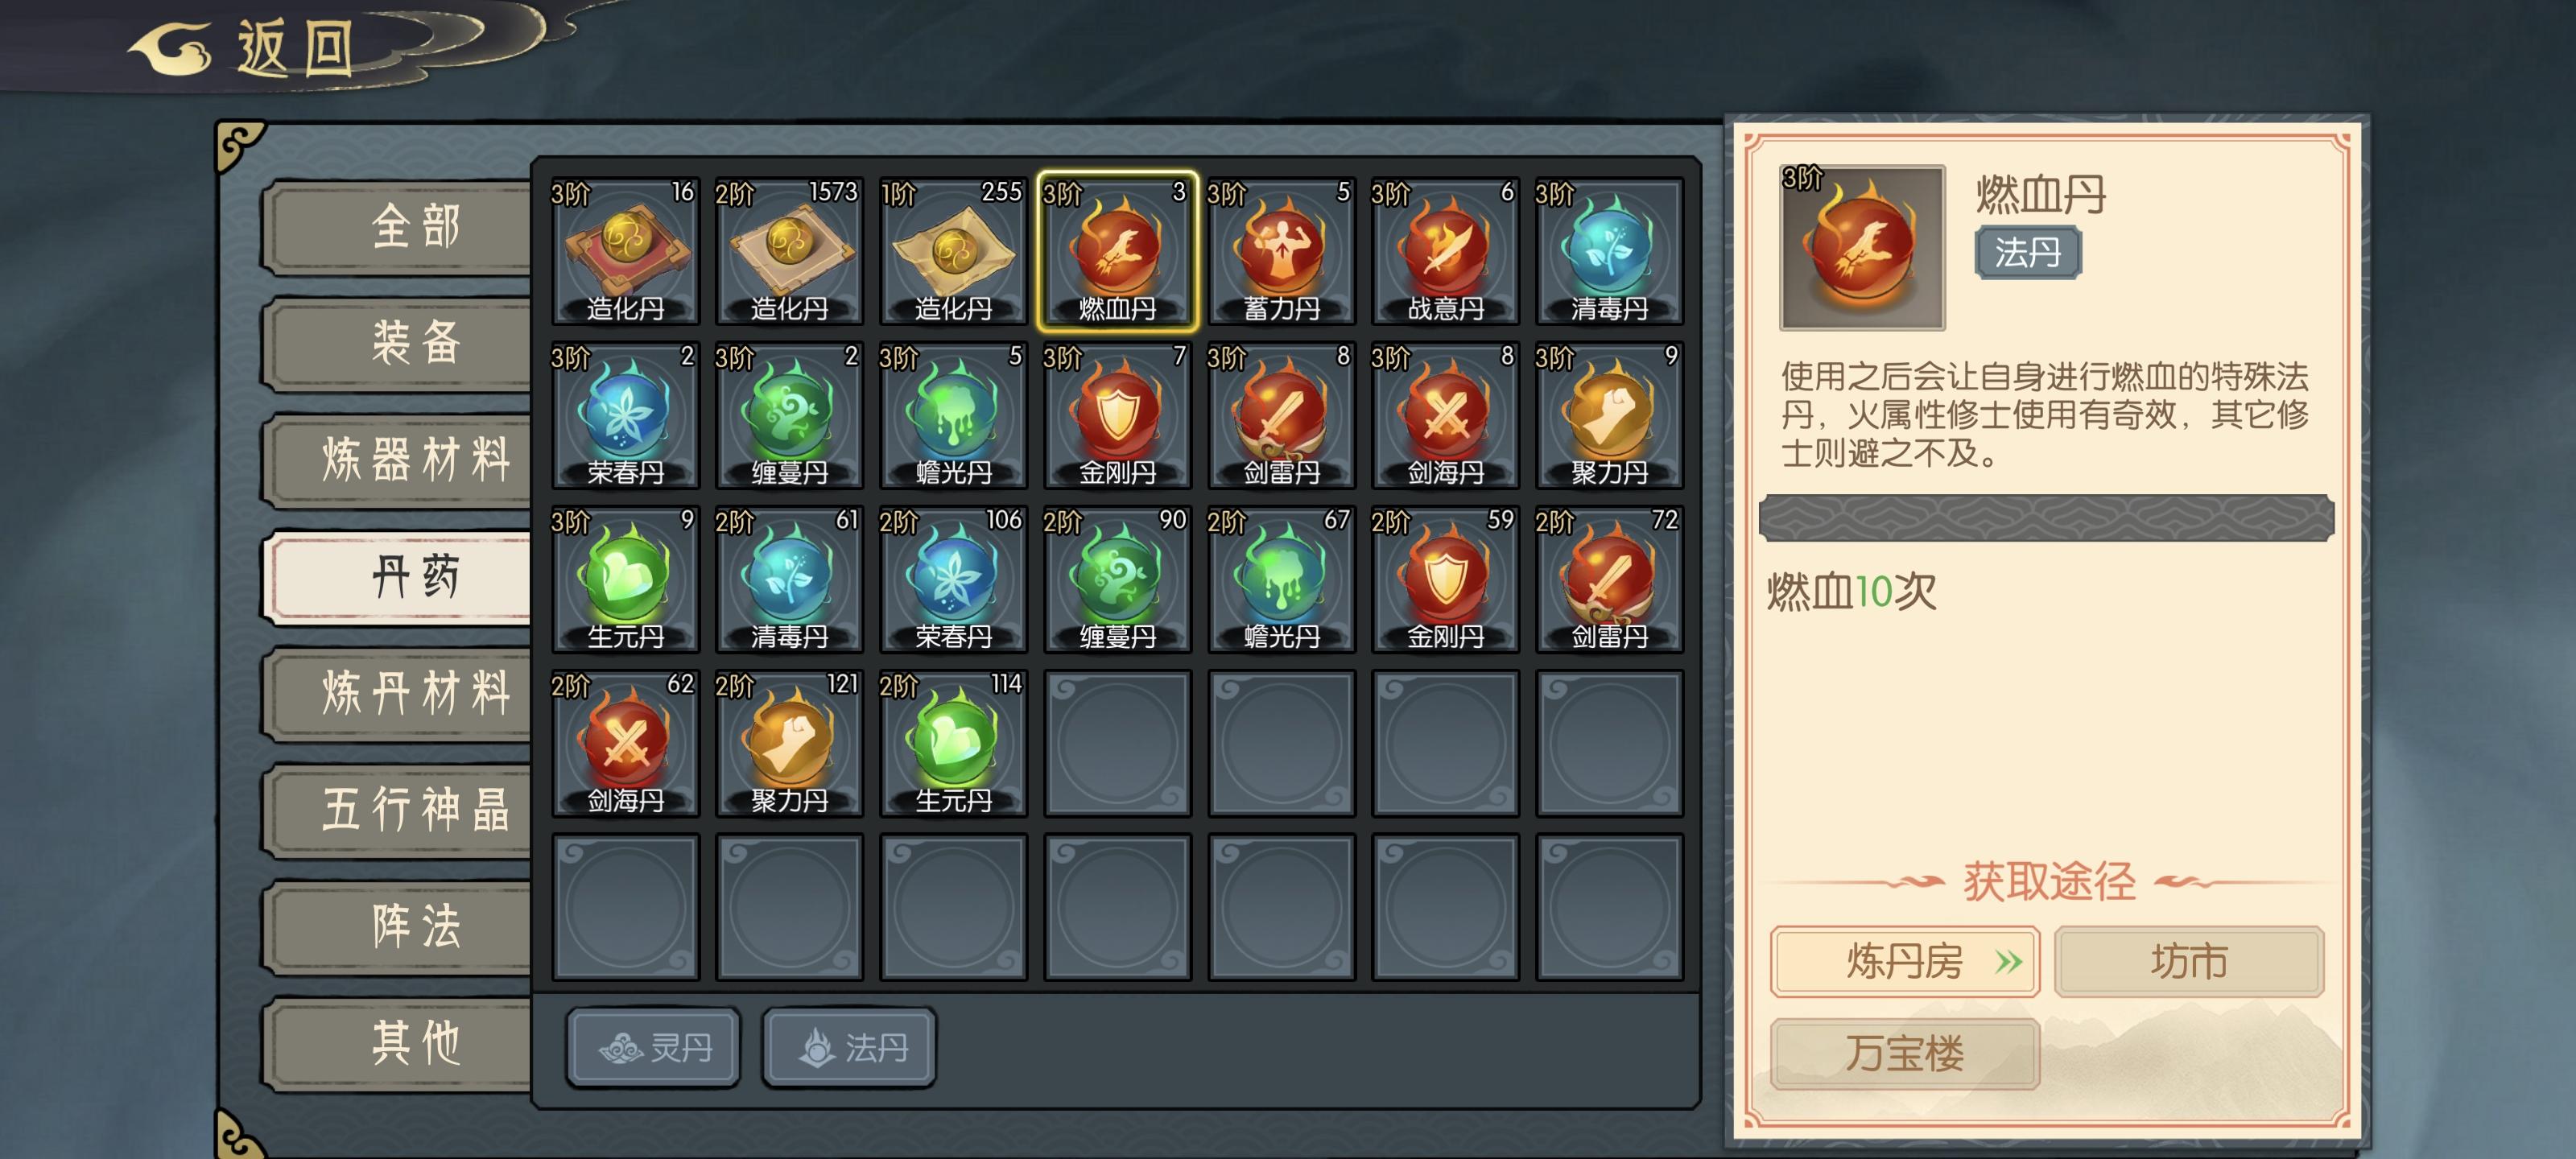Select the 3阶 荣春丹 flower pill
This screenshot has height=1159, width=2576.
coord(625,415)
